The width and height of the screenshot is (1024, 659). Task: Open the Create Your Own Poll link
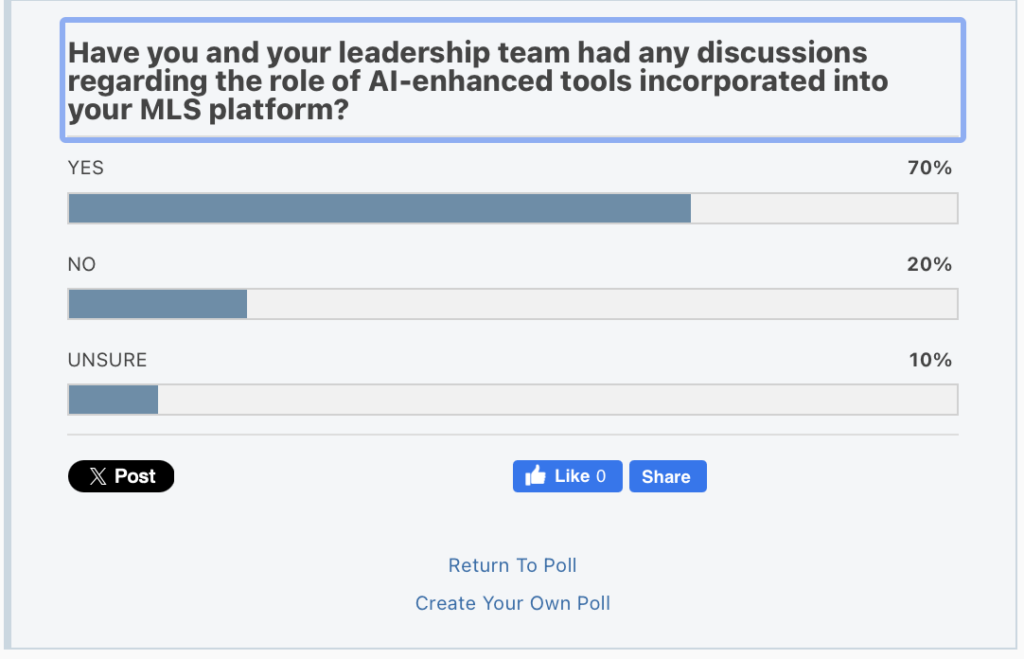pos(512,603)
